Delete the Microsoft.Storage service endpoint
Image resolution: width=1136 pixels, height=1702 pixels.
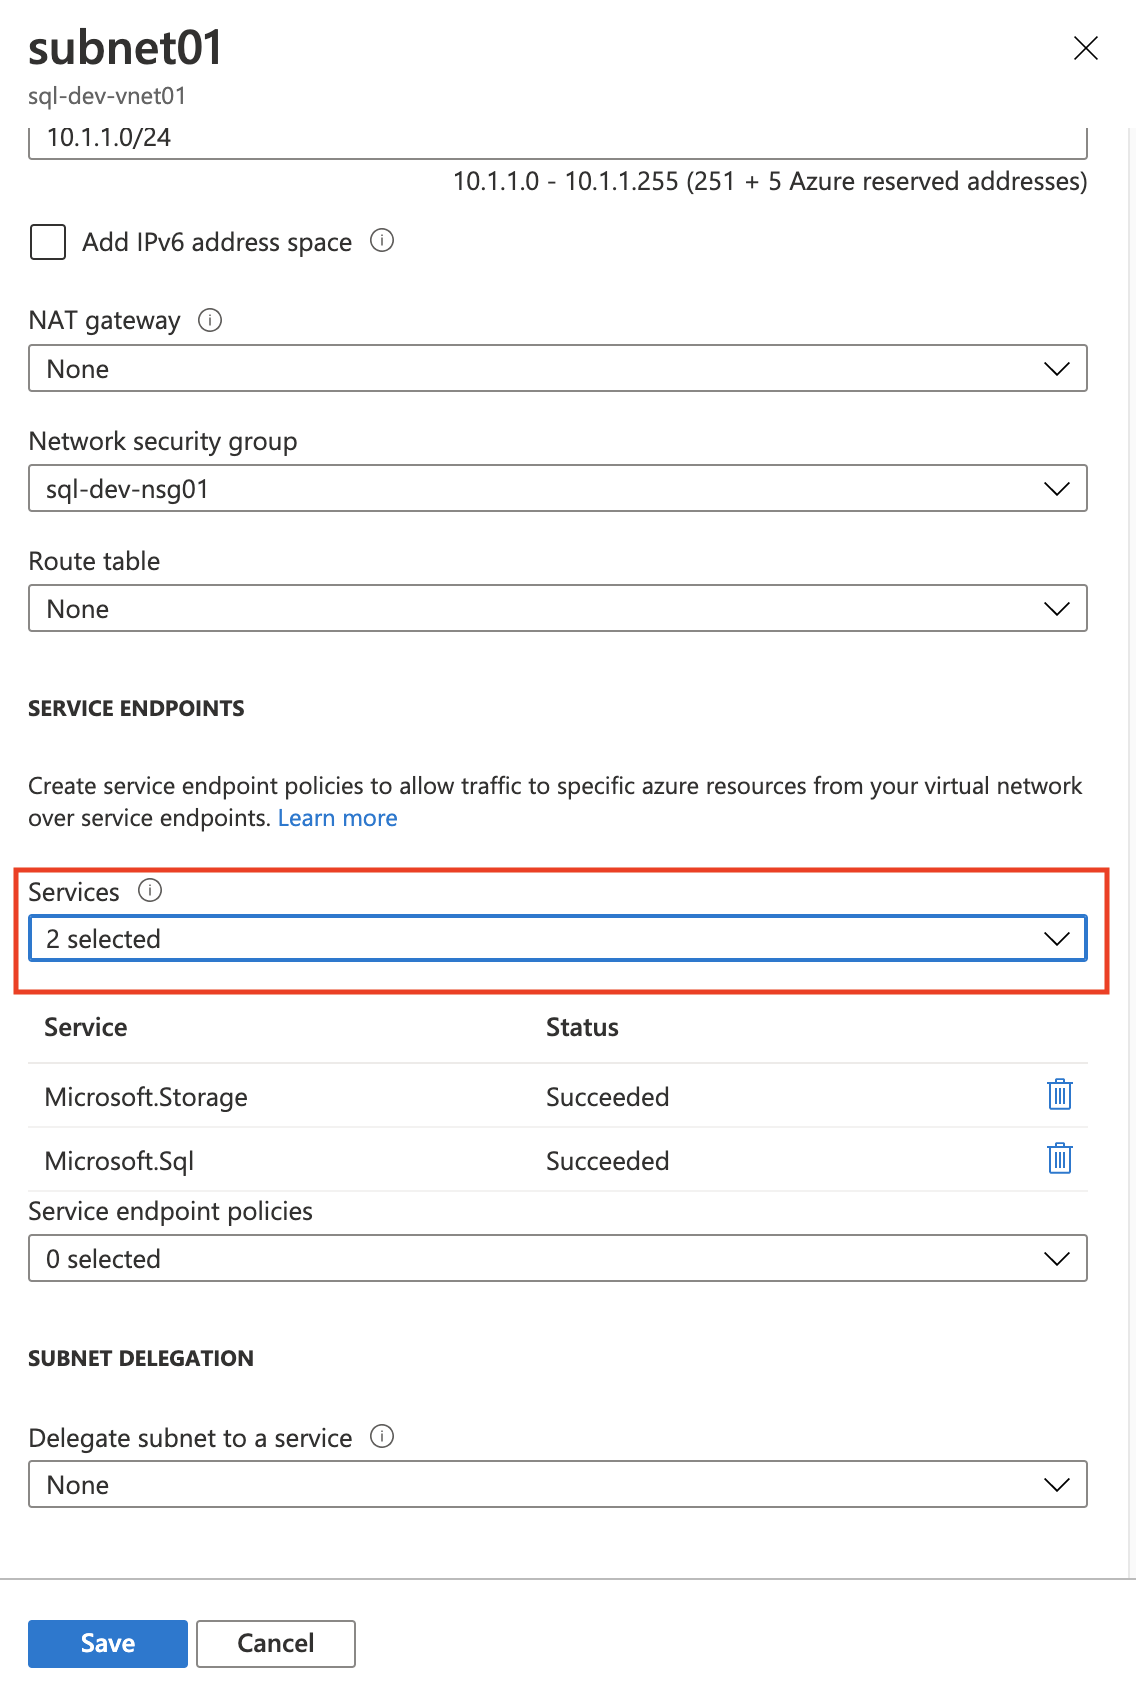[1059, 1095]
